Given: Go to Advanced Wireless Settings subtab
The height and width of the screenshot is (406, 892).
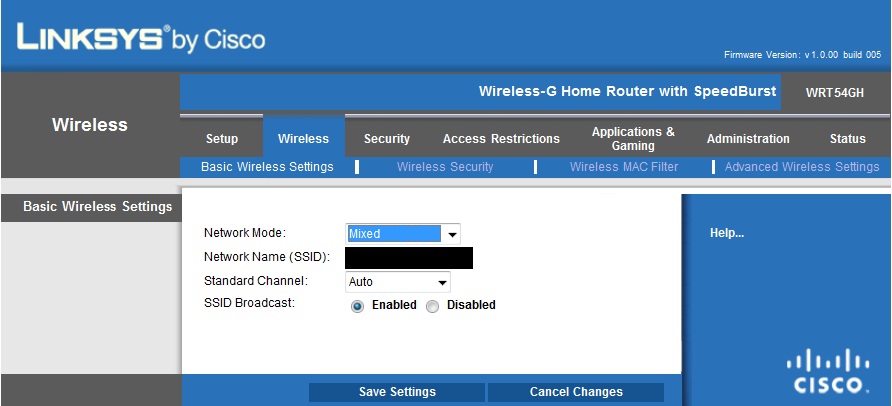Looking at the screenshot, I should (802, 167).
